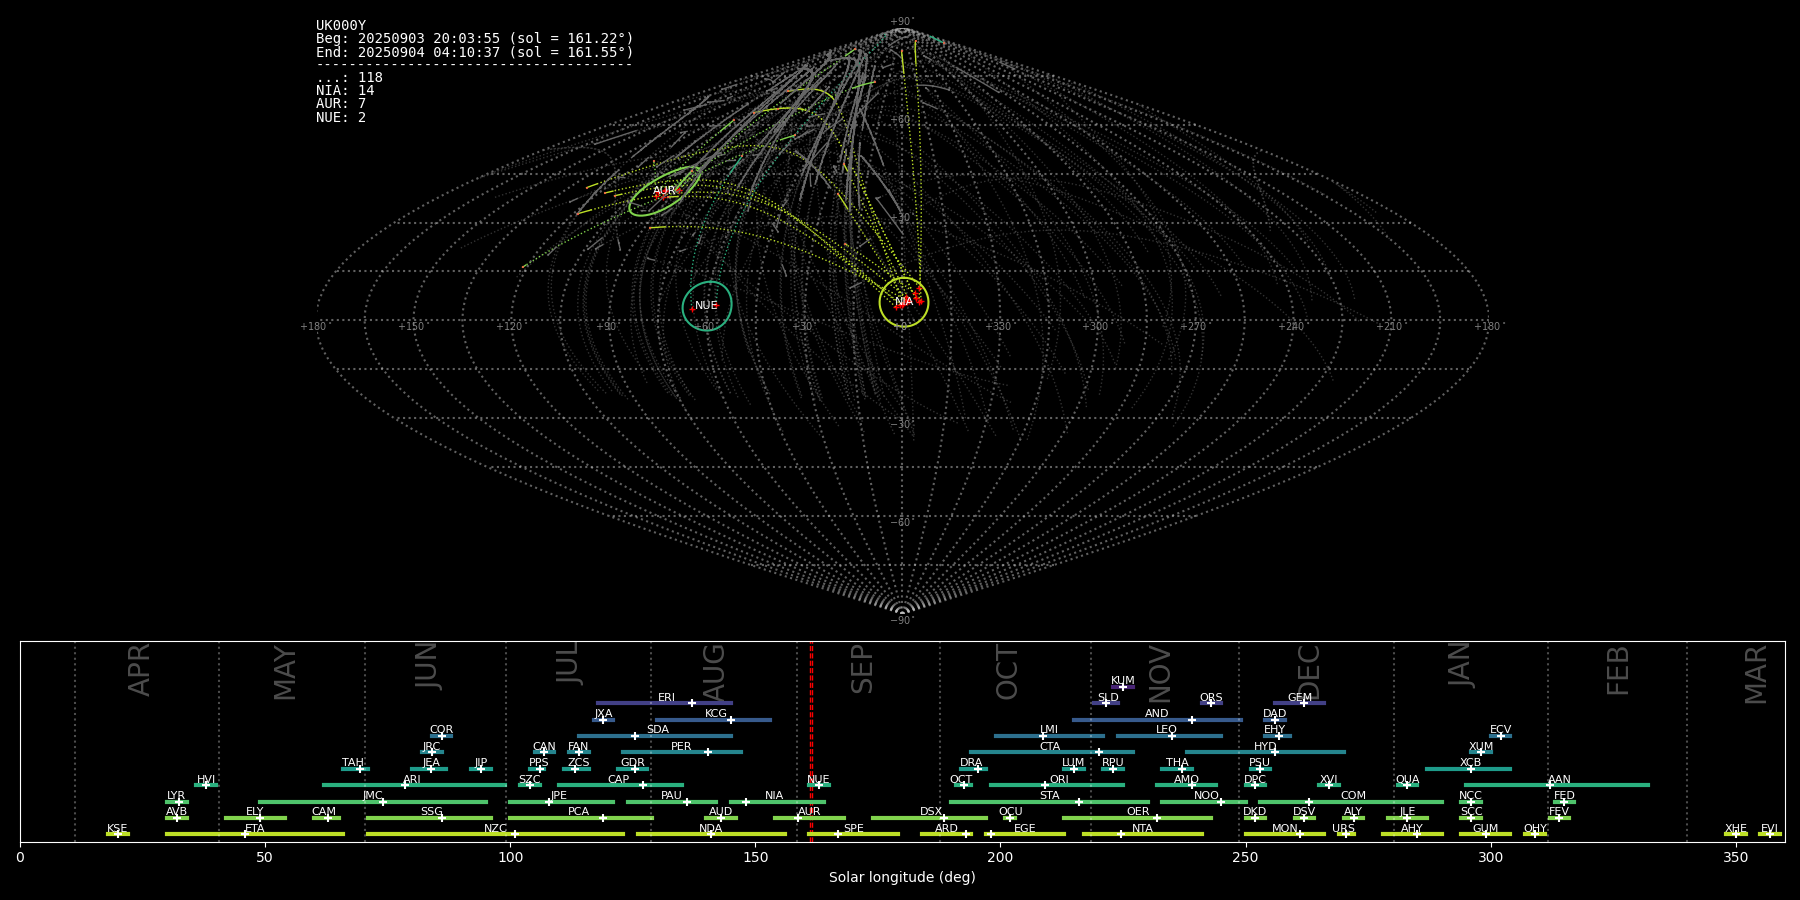Click the APR month label
Image resolution: width=1800 pixels, height=900 pixels.
tap(139, 670)
